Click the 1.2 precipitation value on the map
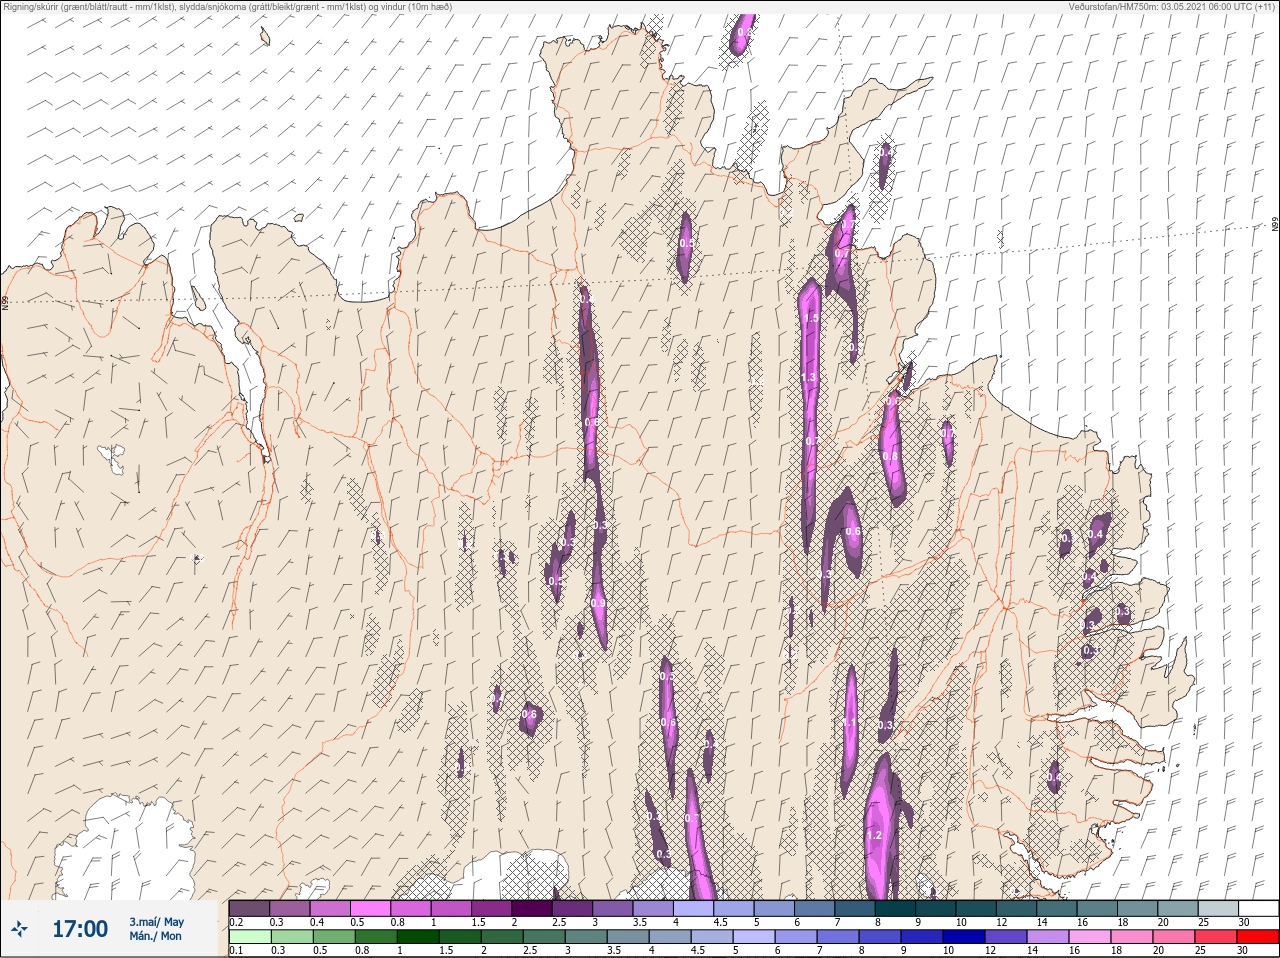 point(874,835)
